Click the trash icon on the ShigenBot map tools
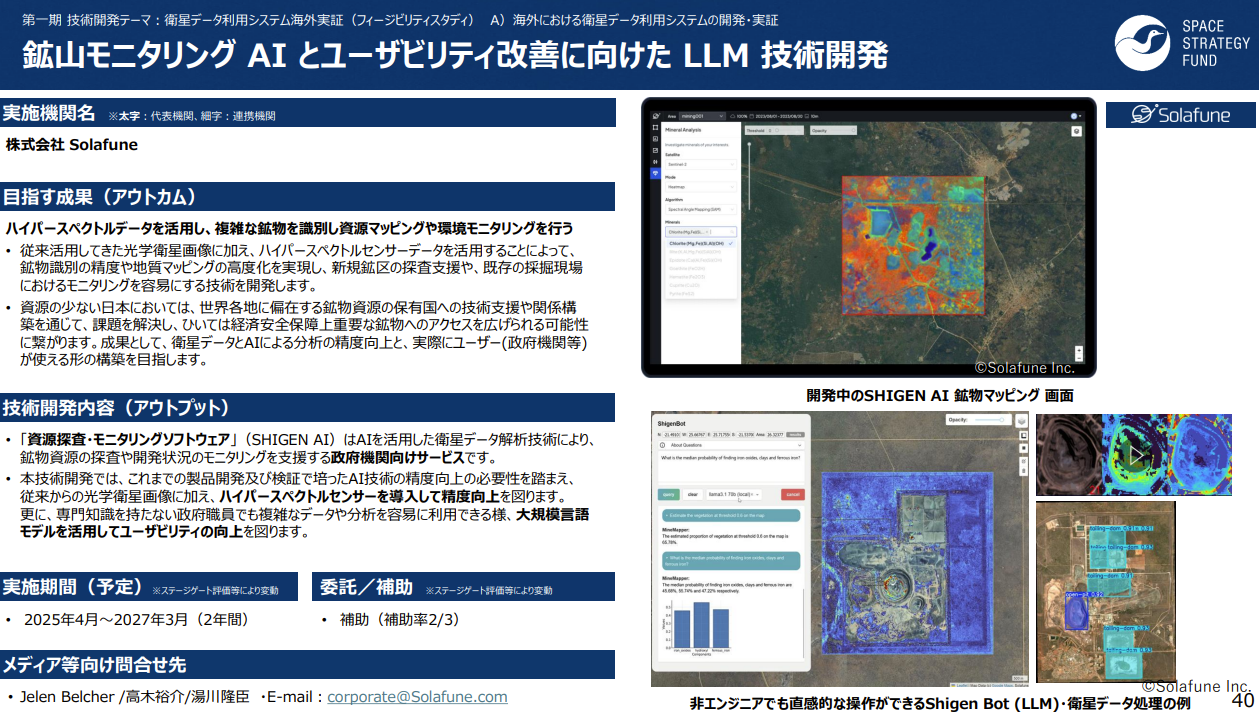The height and width of the screenshot is (716, 1259). (1023, 470)
